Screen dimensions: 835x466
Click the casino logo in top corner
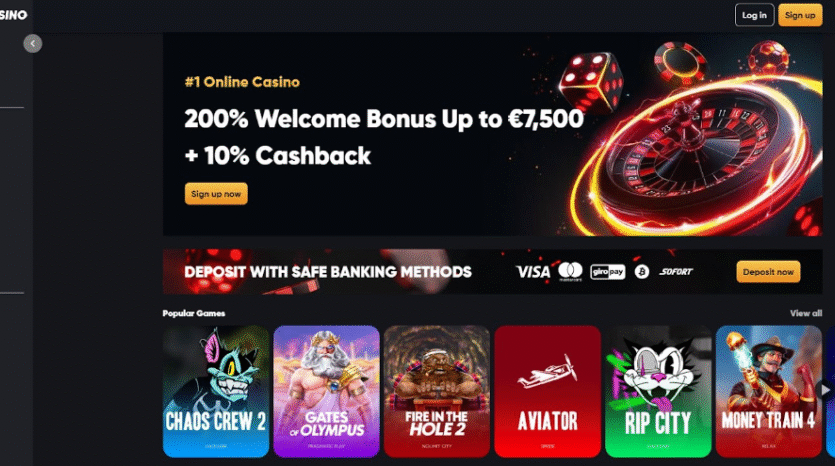coord(13,15)
